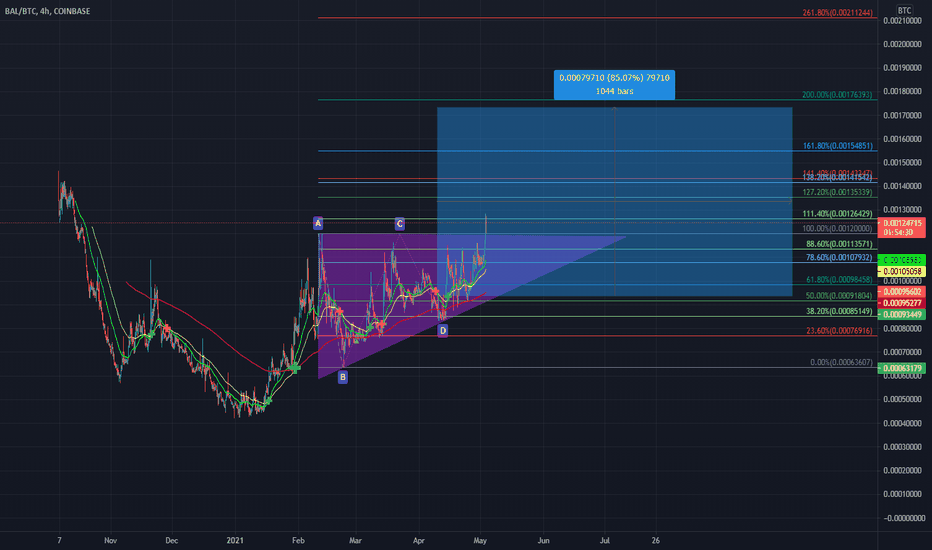Click the 127.20%(0.00135339) Fibonacci label
Image resolution: width=932 pixels, height=550 pixels.
pyautogui.click(x=837, y=192)
